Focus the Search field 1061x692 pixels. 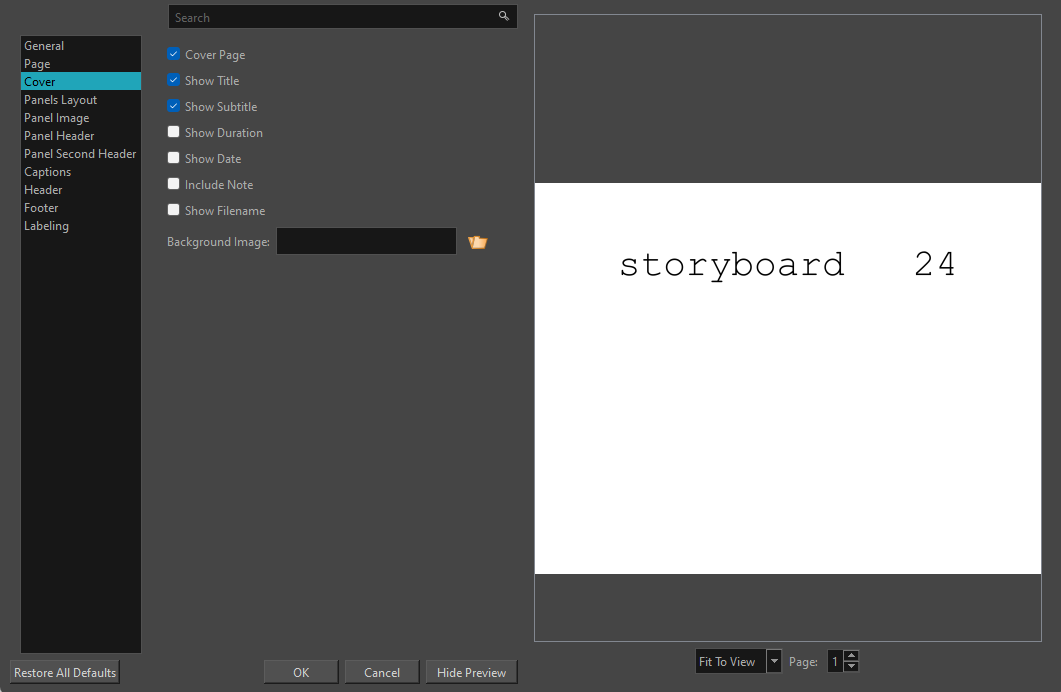[342, 17]
